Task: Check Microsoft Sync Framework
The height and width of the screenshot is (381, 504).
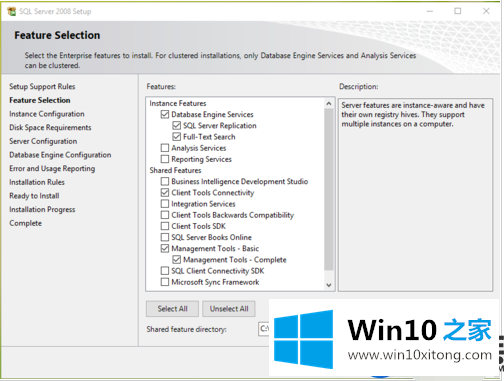Action: pos(165,282)
